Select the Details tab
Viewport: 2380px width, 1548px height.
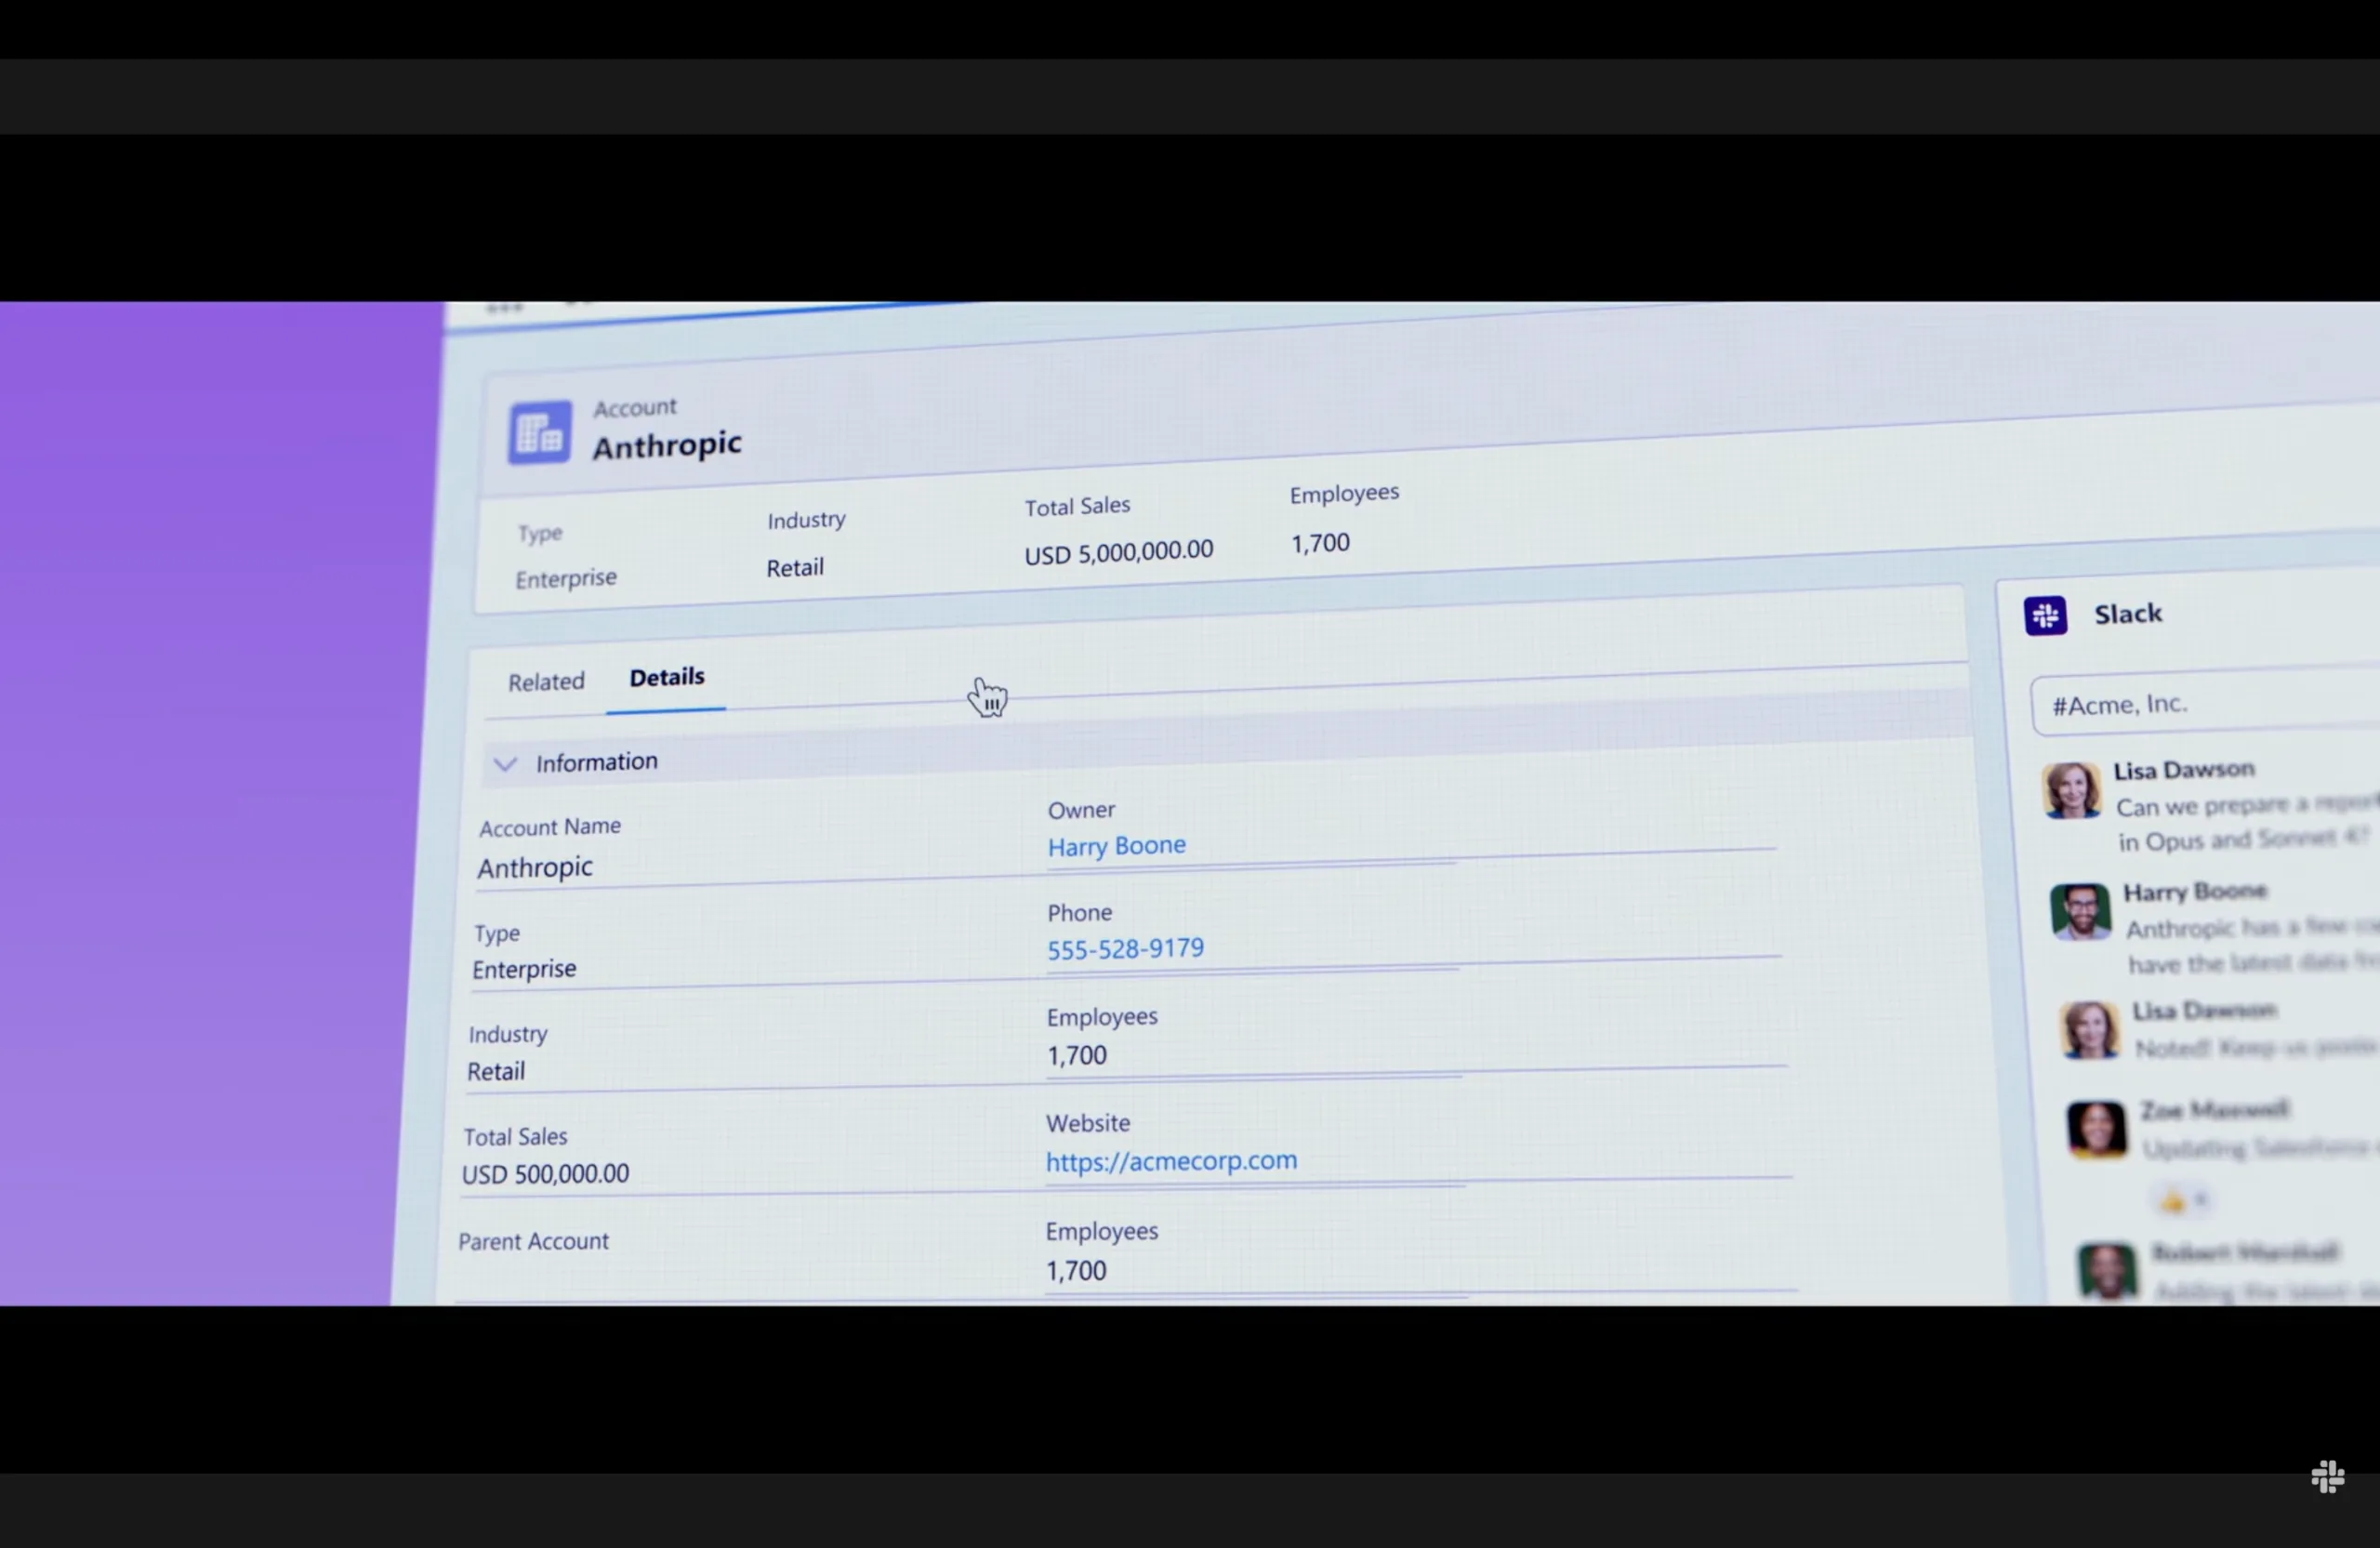[666, 678]
